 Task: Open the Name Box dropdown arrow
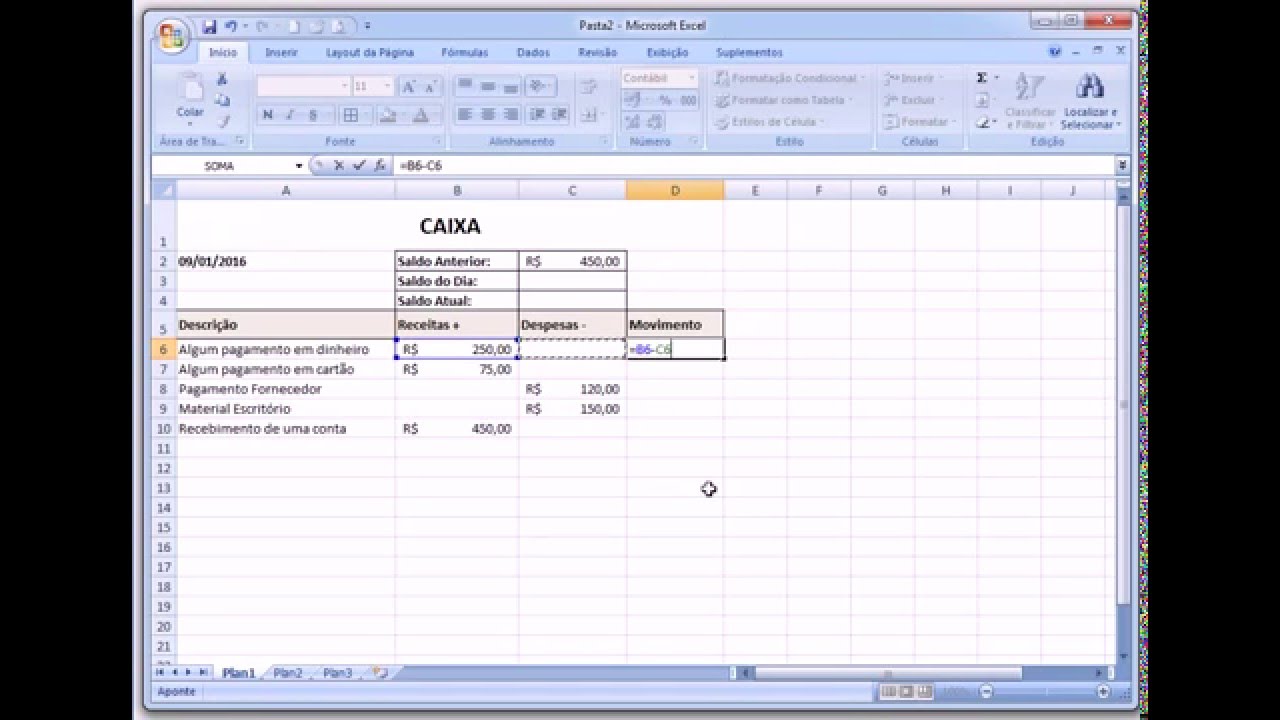click(298, 166)
